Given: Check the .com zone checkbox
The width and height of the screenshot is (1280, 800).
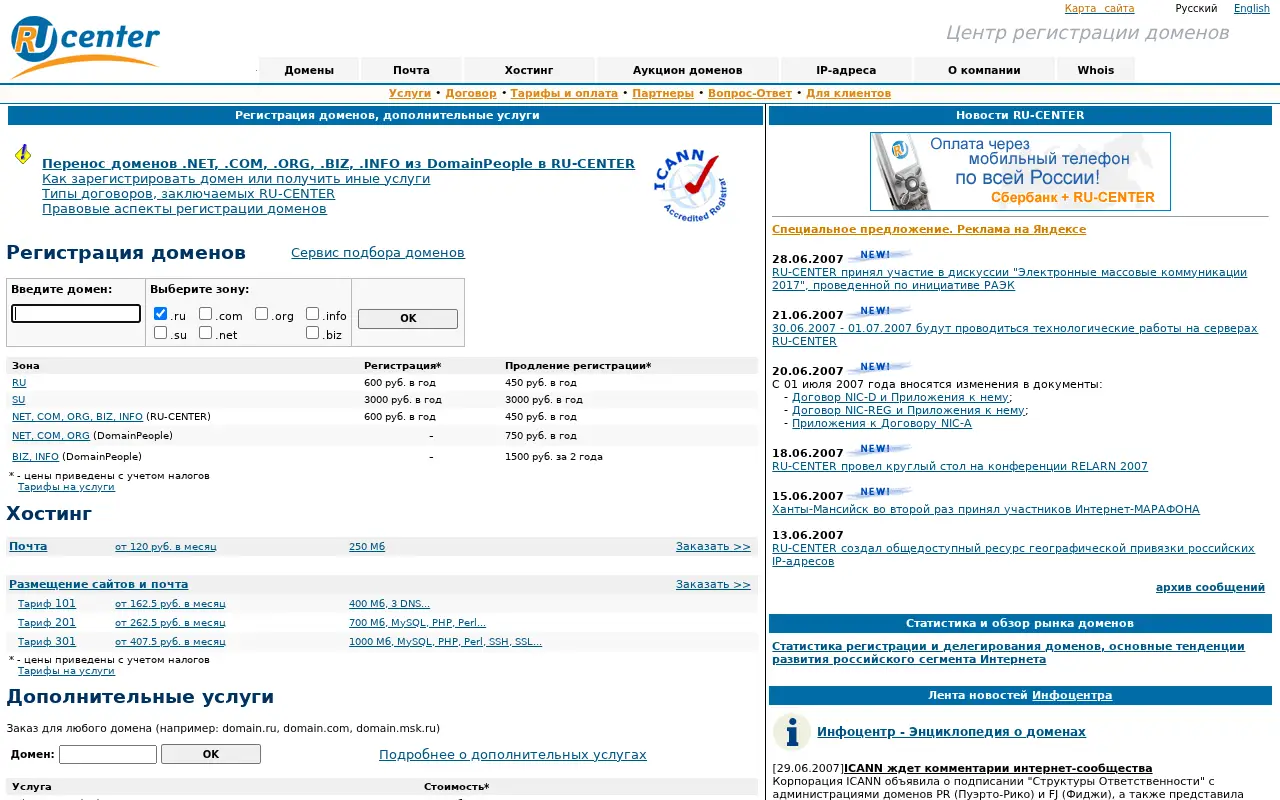Looking at the screenshot, I should pyautogui.click(x=205, y=314).
